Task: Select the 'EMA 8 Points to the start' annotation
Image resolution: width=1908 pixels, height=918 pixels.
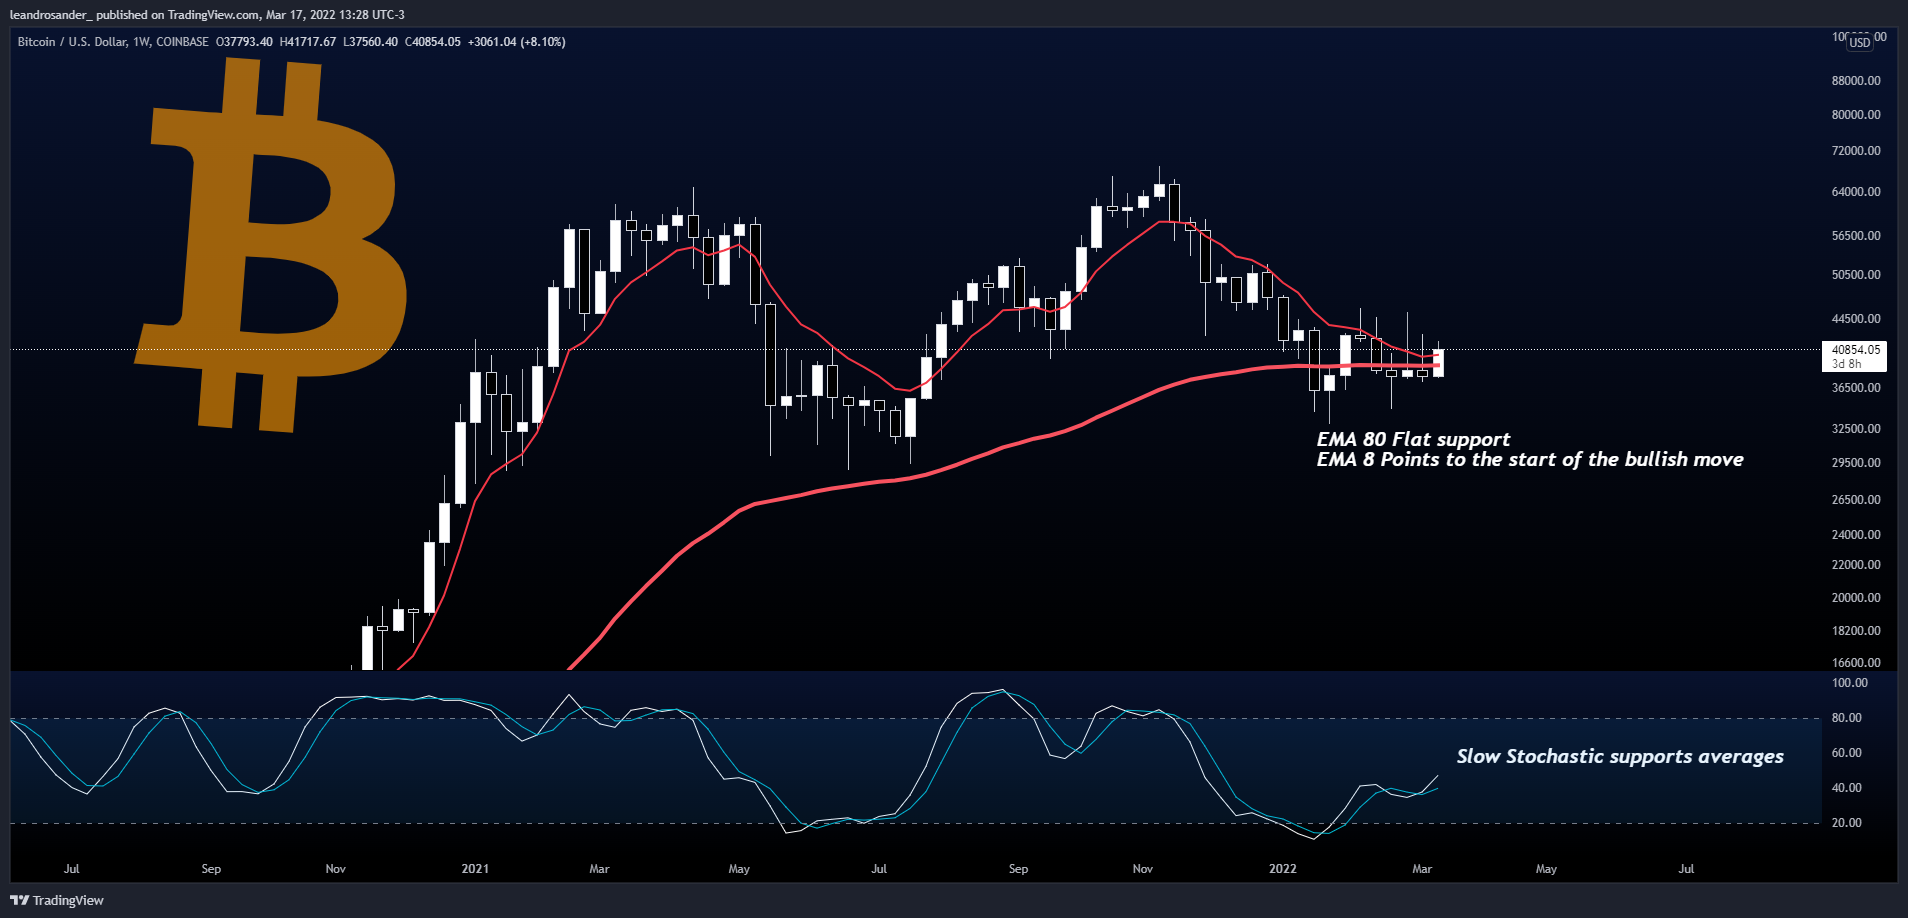Action: [1529, 459]
